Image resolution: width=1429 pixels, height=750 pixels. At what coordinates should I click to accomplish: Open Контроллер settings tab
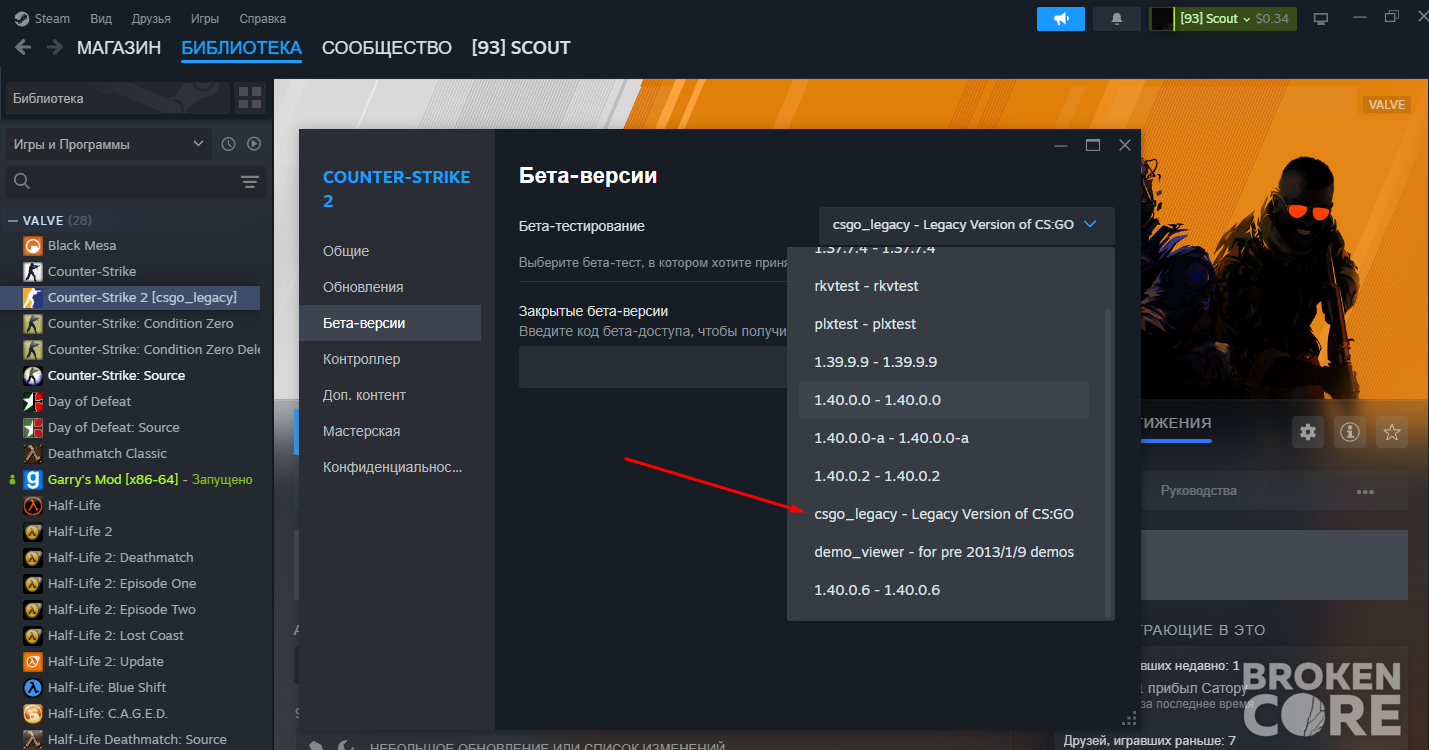click(390, 359)
